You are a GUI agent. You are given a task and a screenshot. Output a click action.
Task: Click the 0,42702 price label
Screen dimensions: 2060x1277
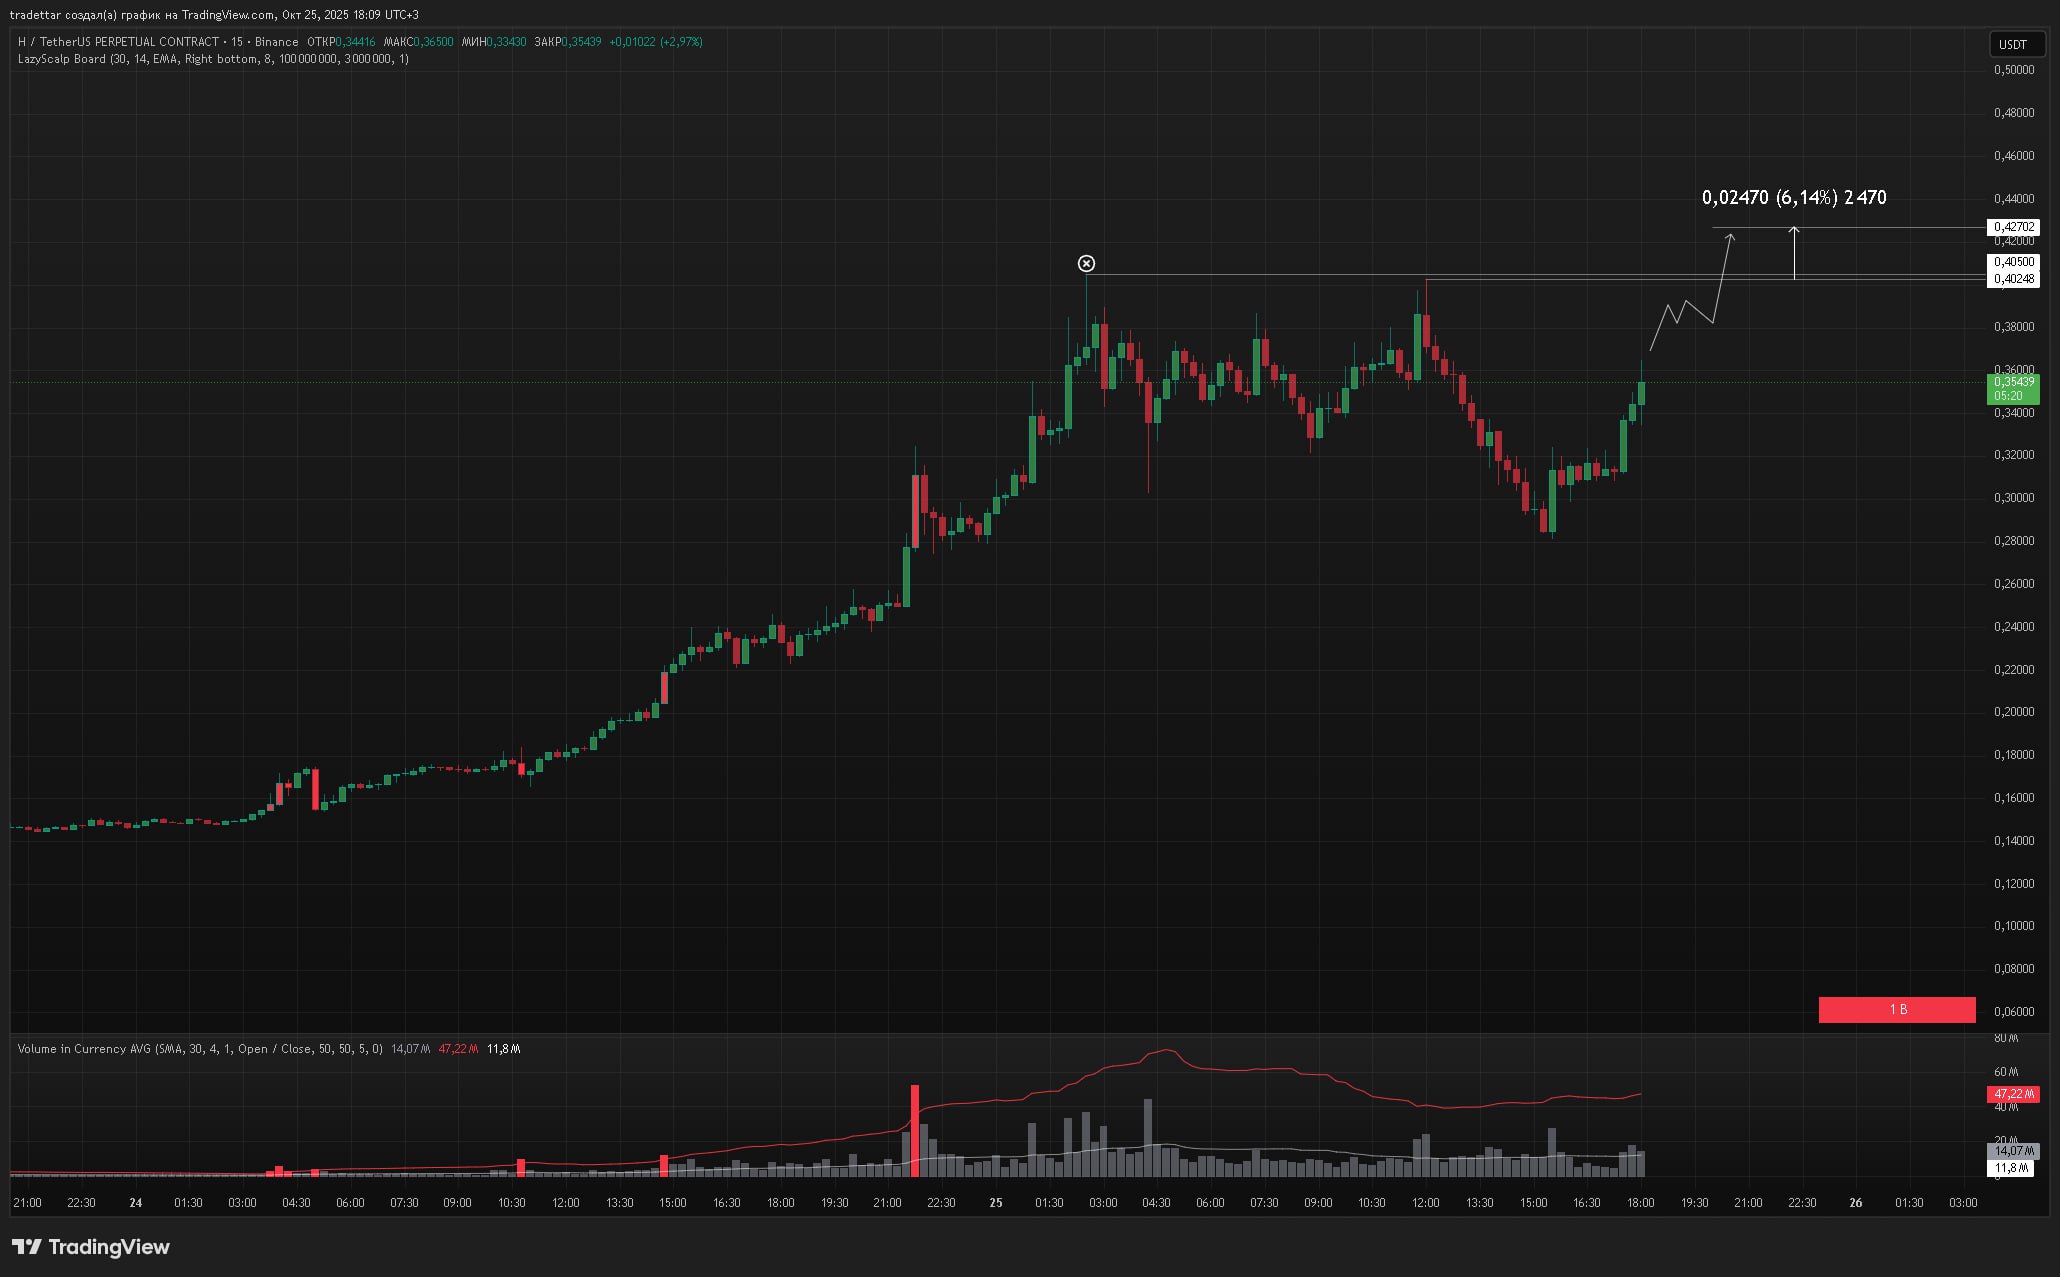[2013, 227]
